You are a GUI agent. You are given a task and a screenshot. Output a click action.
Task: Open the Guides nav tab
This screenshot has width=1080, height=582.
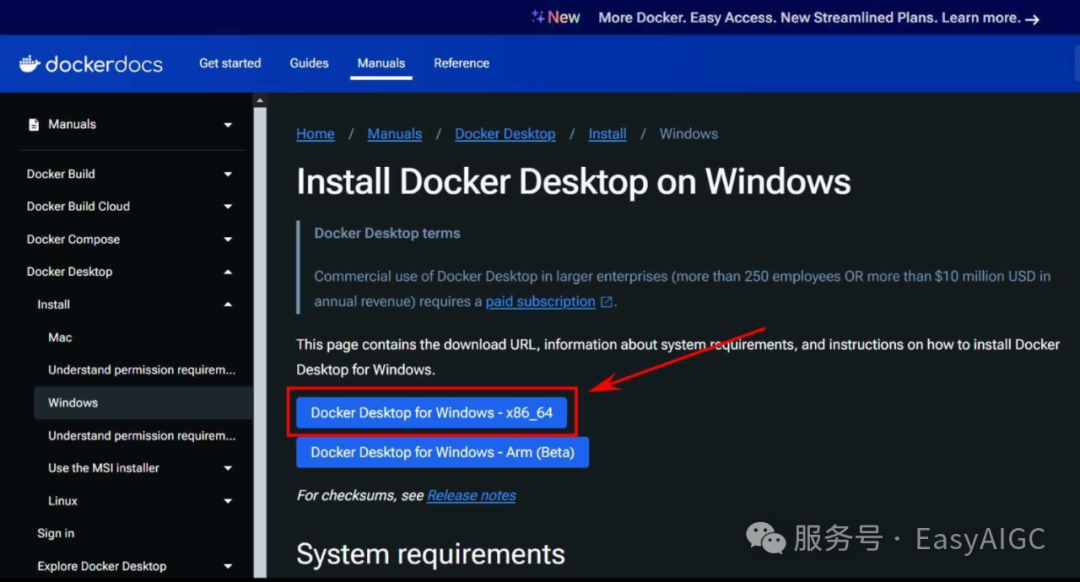(309, 63)
